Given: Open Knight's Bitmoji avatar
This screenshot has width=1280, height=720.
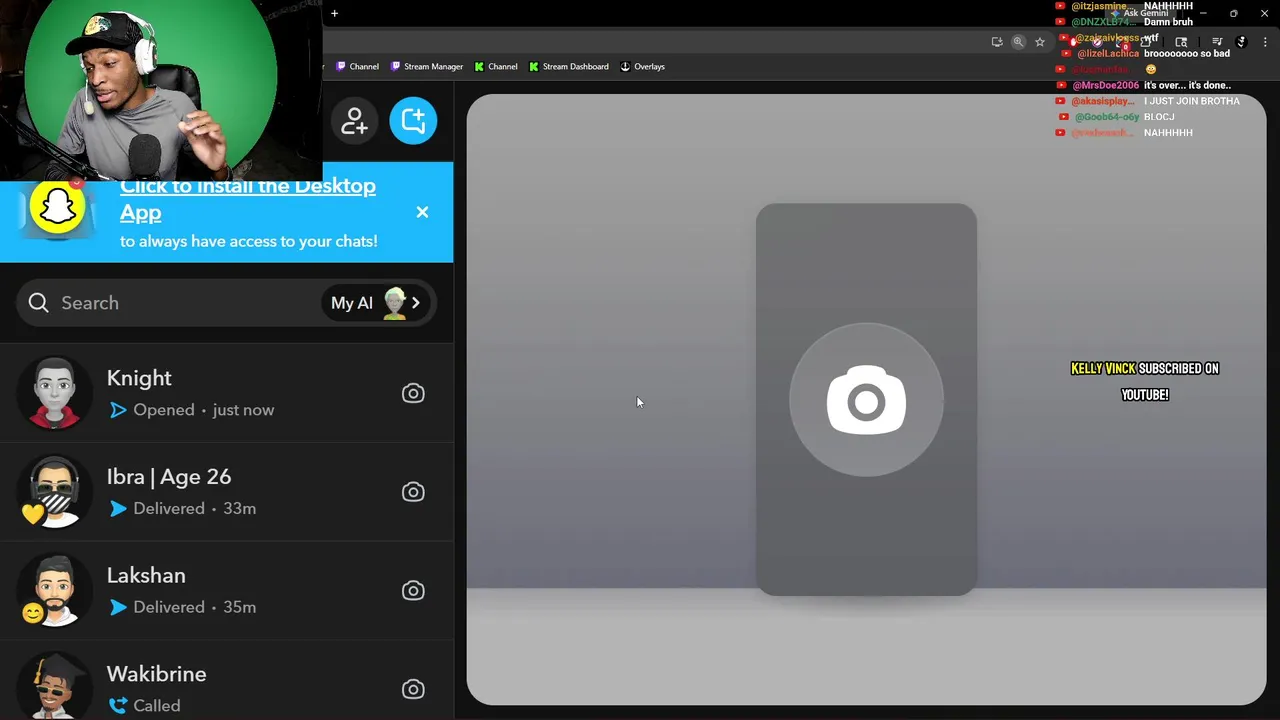Looking at the screenshot, I should tap(54, 393).
